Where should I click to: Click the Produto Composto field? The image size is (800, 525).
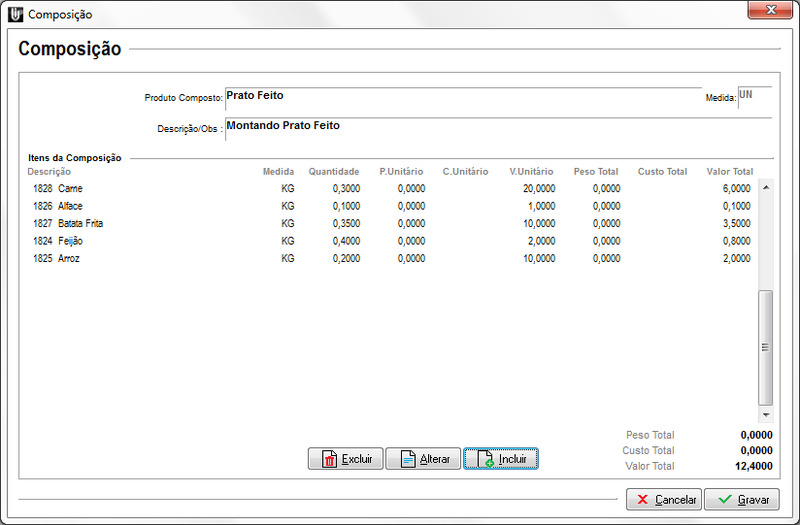click(x=460, y=97)
